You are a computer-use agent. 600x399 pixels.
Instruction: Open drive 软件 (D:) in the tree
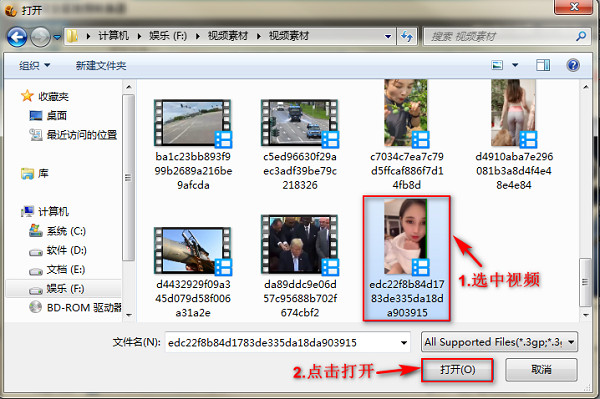tap(66, 250)
